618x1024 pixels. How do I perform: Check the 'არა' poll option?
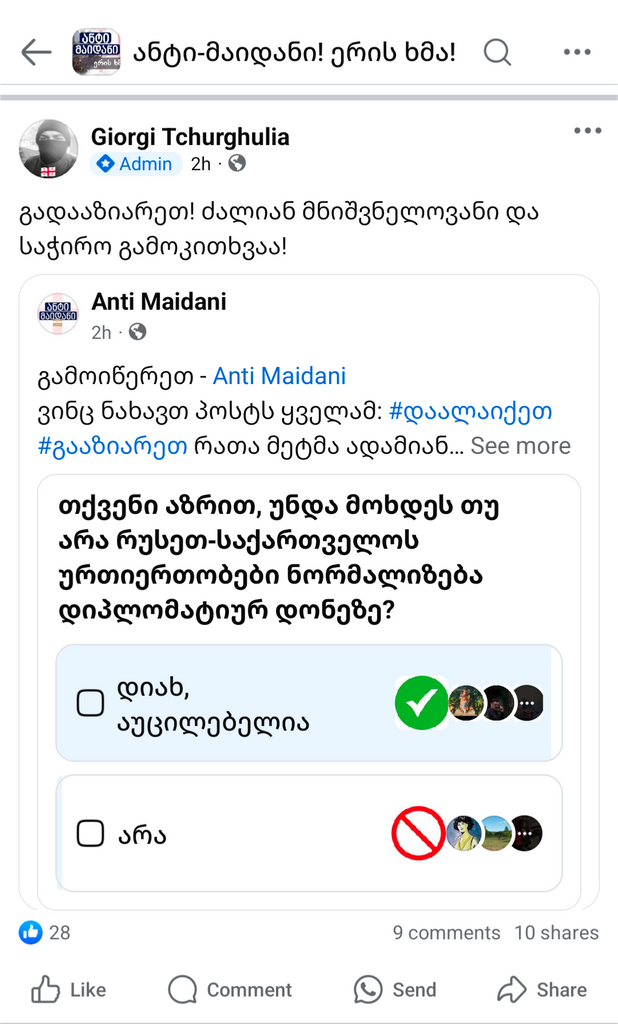tap(91, 833)
